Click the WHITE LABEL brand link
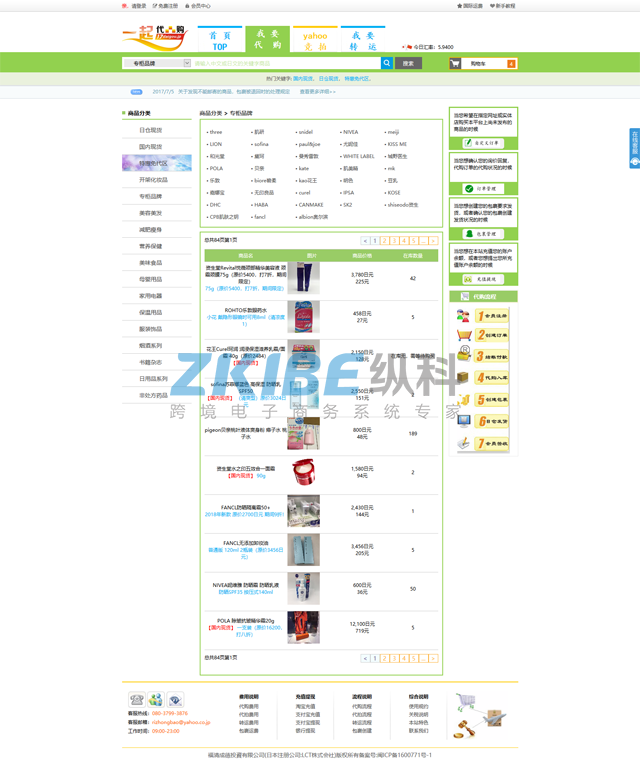 [x=359, y=156]
